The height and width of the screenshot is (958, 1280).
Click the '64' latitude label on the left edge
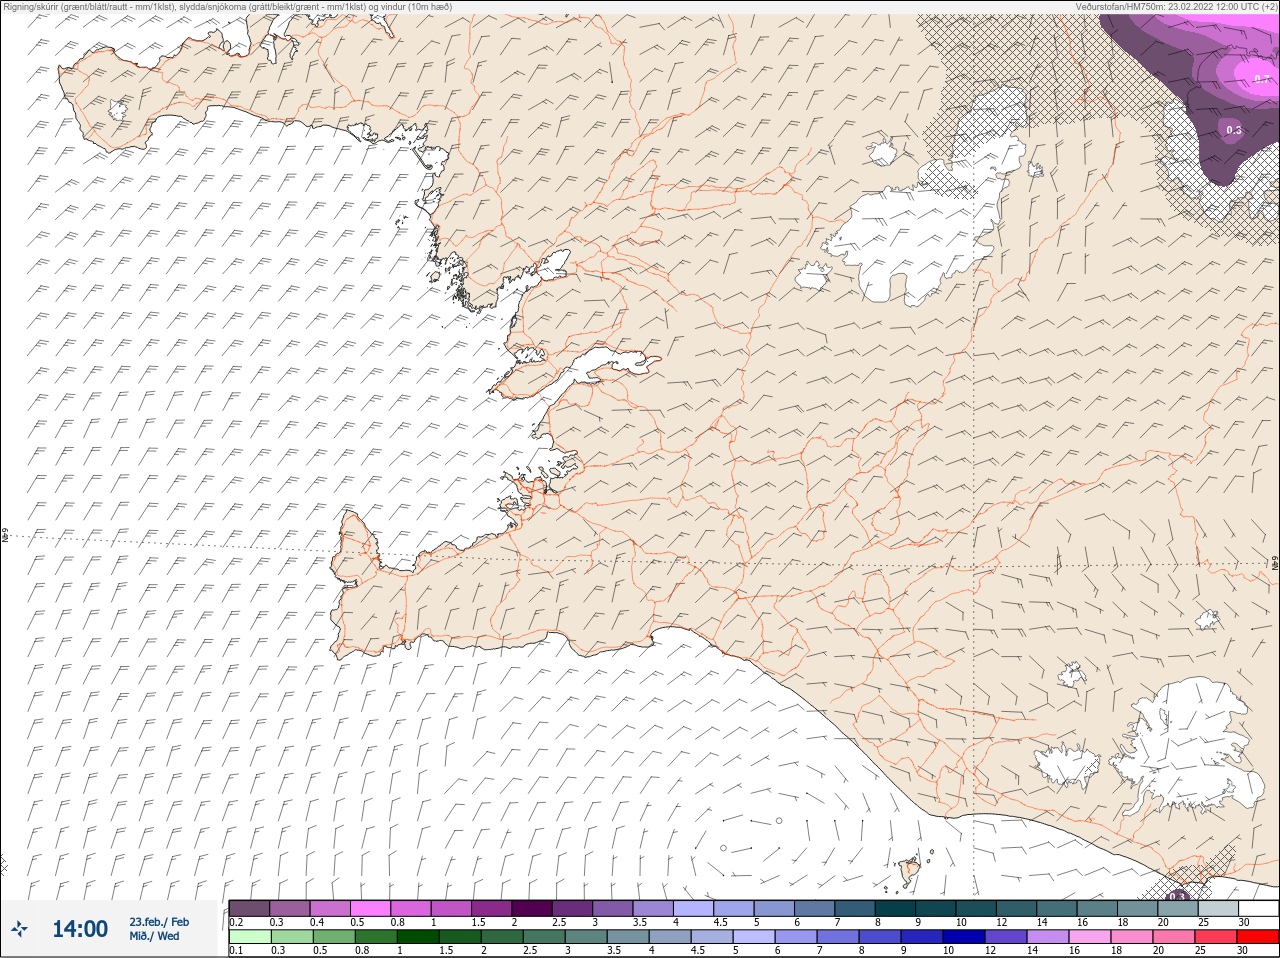click(5, 536)
